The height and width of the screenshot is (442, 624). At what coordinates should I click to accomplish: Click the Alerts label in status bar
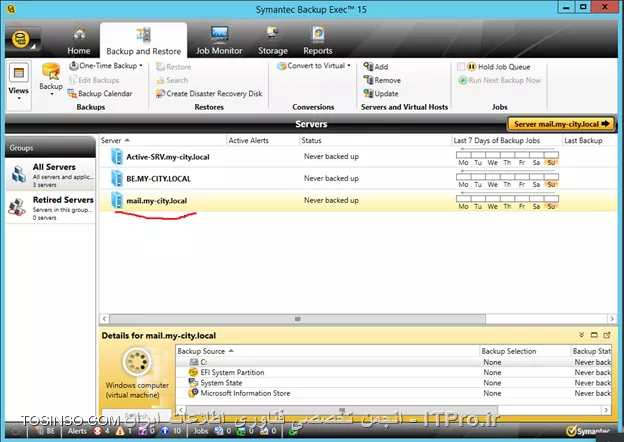point(77,431)
